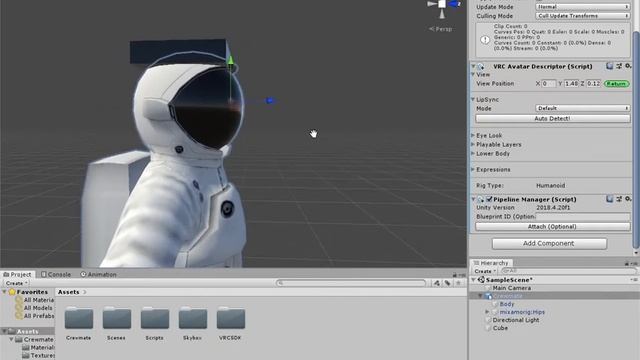The image size is (640, 360).
Task: Switch to the Animation tab
Action: click(x=98, y=274)
